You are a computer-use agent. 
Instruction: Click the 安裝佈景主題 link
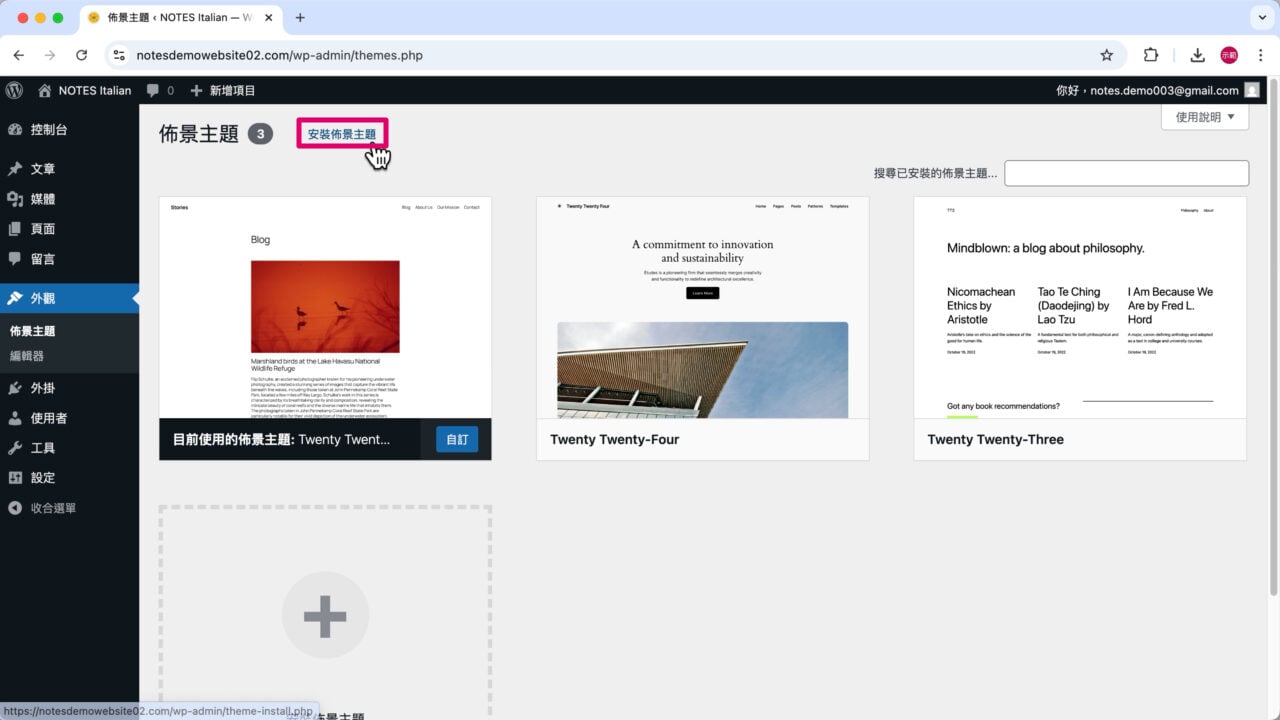click(x=342, y=133)
